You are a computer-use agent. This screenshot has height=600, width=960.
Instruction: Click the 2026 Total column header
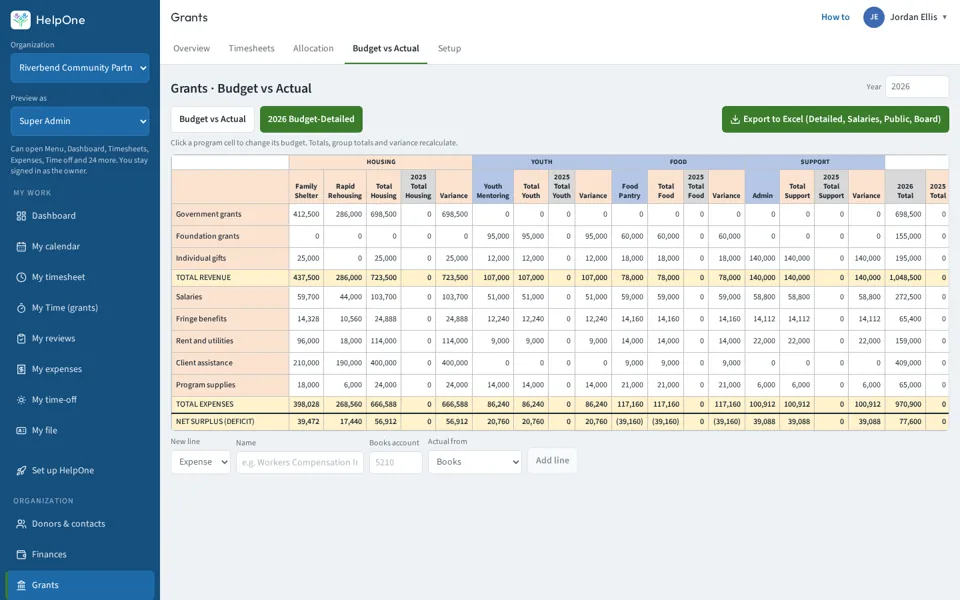click(905, 187)
